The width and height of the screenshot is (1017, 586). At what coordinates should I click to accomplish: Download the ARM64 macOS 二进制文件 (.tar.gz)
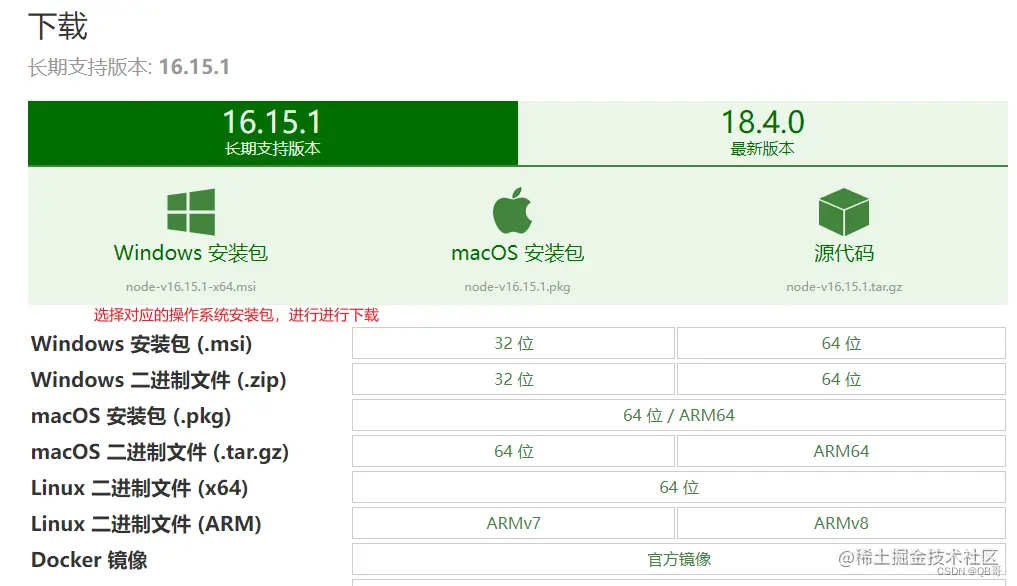[841, 451]
